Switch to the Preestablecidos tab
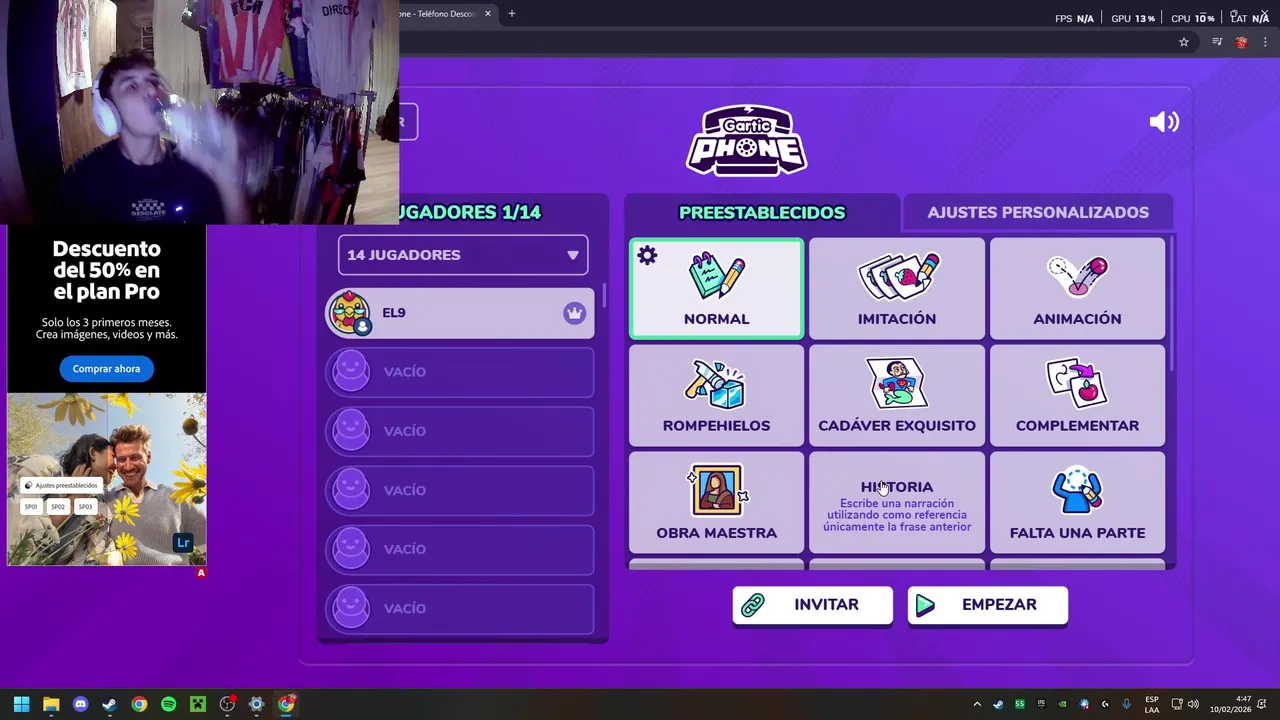Screen dimensions: 1280x720 click(x=762, y=212)
